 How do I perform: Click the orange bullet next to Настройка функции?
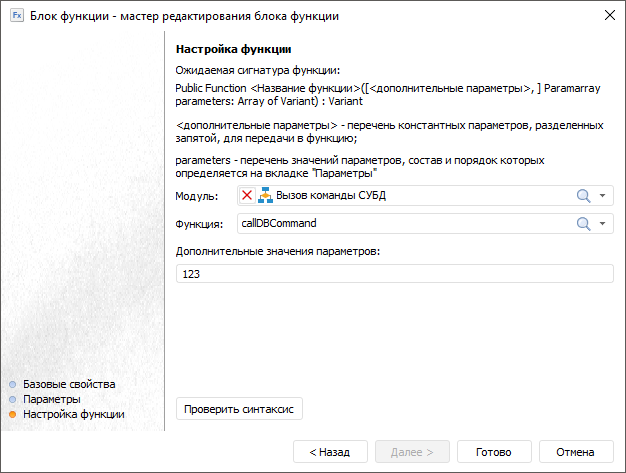[12, 414]
